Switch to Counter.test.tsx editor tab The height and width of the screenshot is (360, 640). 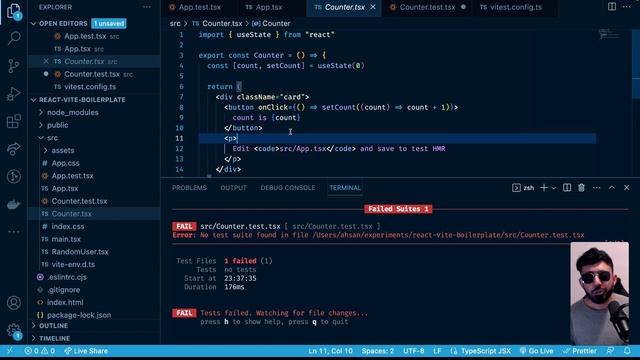427,7
